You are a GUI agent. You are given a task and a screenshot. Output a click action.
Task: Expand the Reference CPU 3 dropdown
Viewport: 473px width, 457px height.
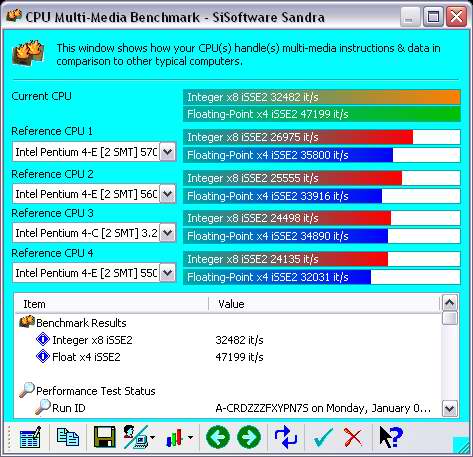click(x=167, y=233)
